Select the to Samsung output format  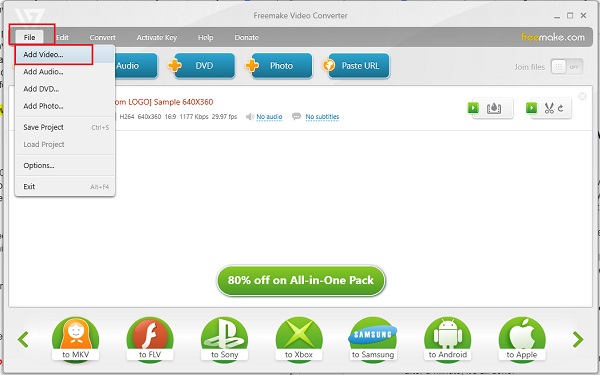point(373,340)
